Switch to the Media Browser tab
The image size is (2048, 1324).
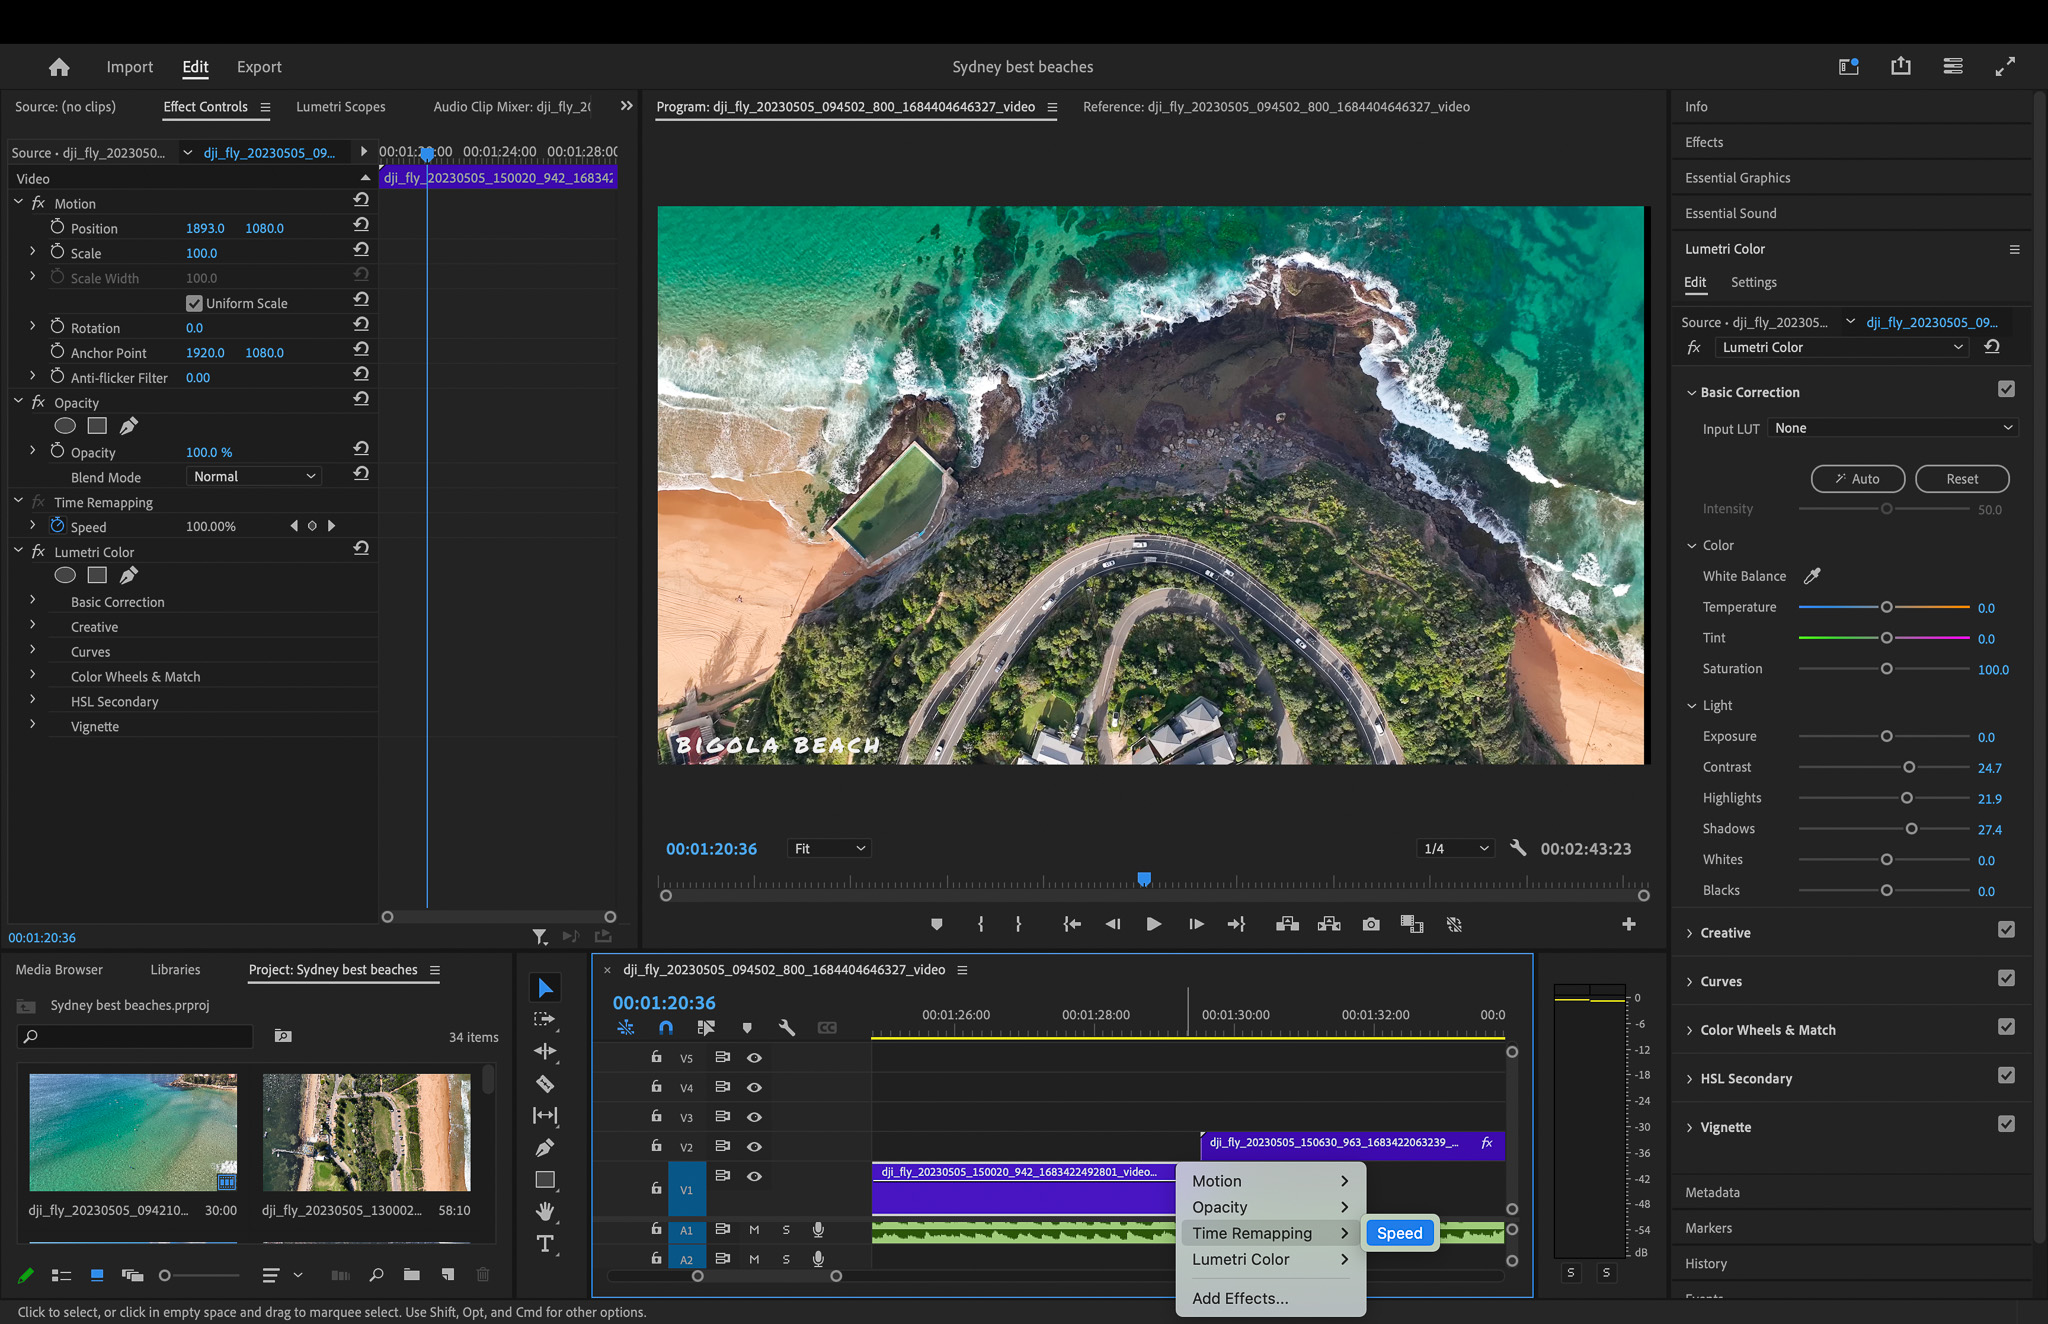pyautogui.click(x=59, y=969)
